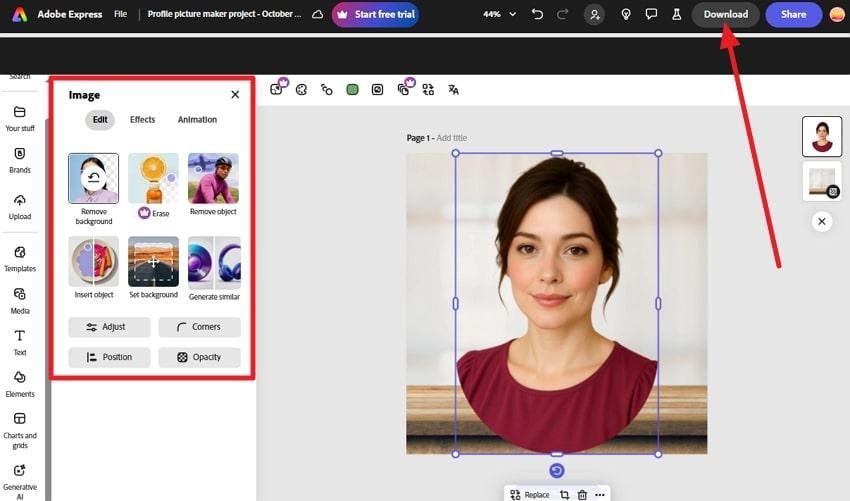Viewport: 850px width, 501px height.
Task: Open the lightbulb tips icon
Action: click(x=626, y=15)
